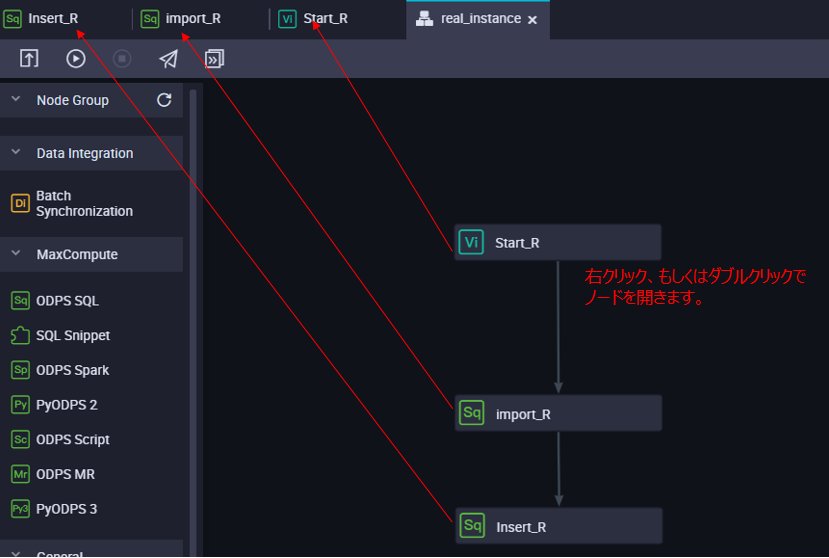Click the SQL Snippet label

click(73, 335)
